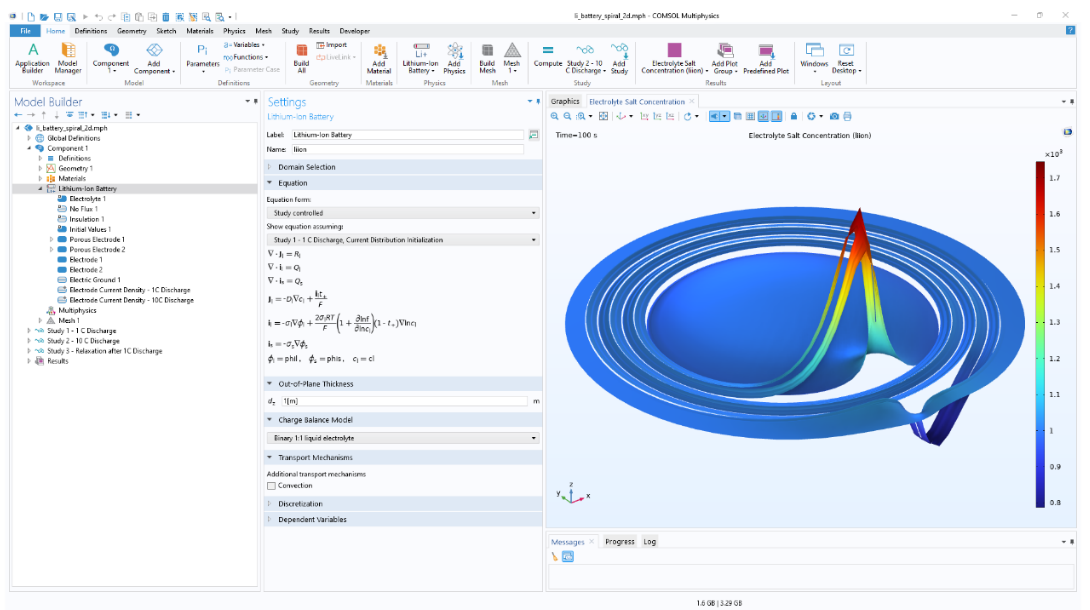Switch to the Results ribbon tab

coord(319,31)
